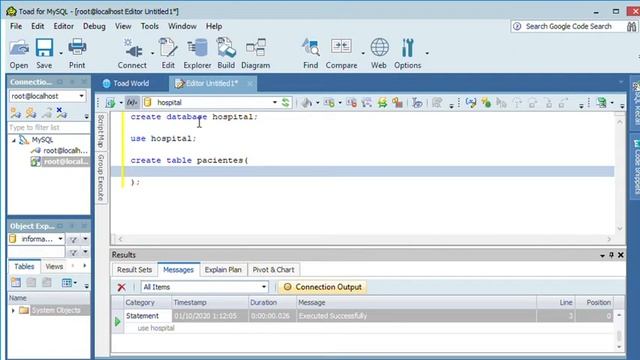Clear messages with the red X icon
This screenshot has width=640, height=360.
121,287
